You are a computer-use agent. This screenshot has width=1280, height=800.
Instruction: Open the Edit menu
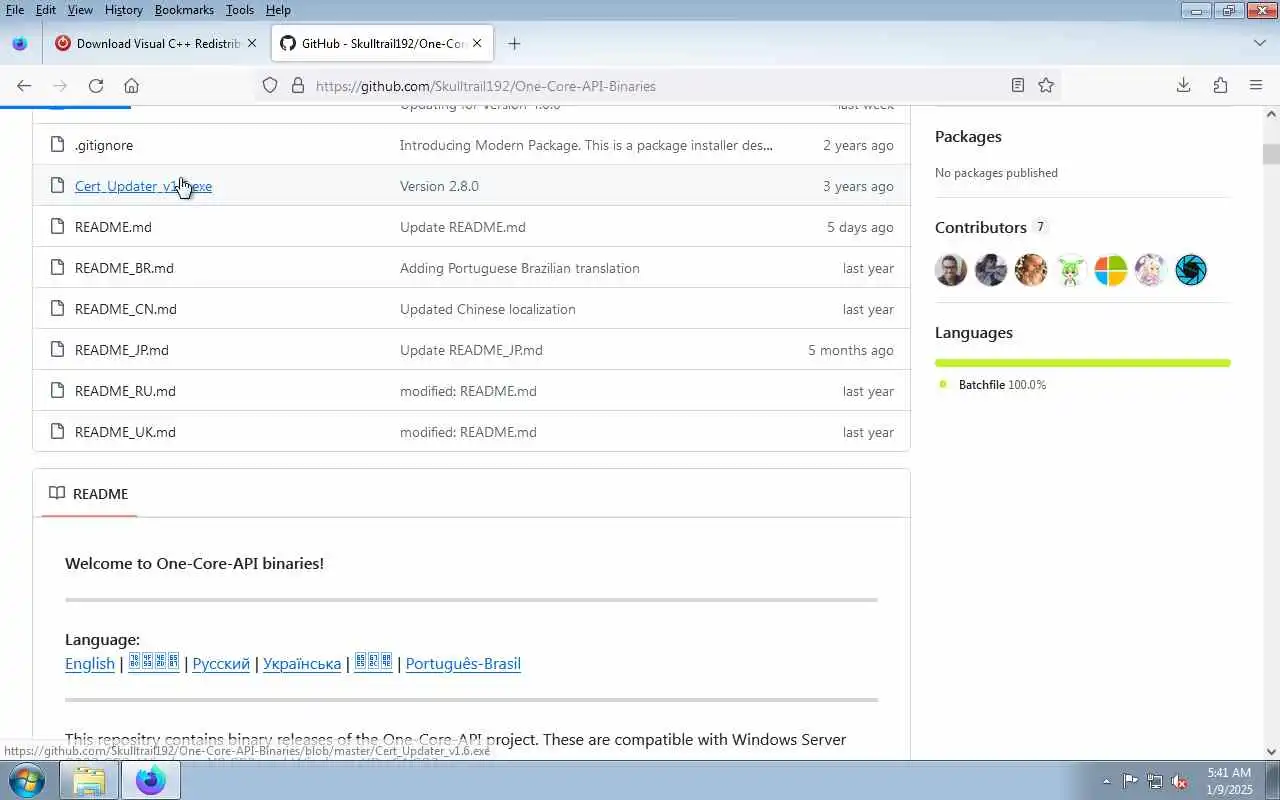point(46,10)
